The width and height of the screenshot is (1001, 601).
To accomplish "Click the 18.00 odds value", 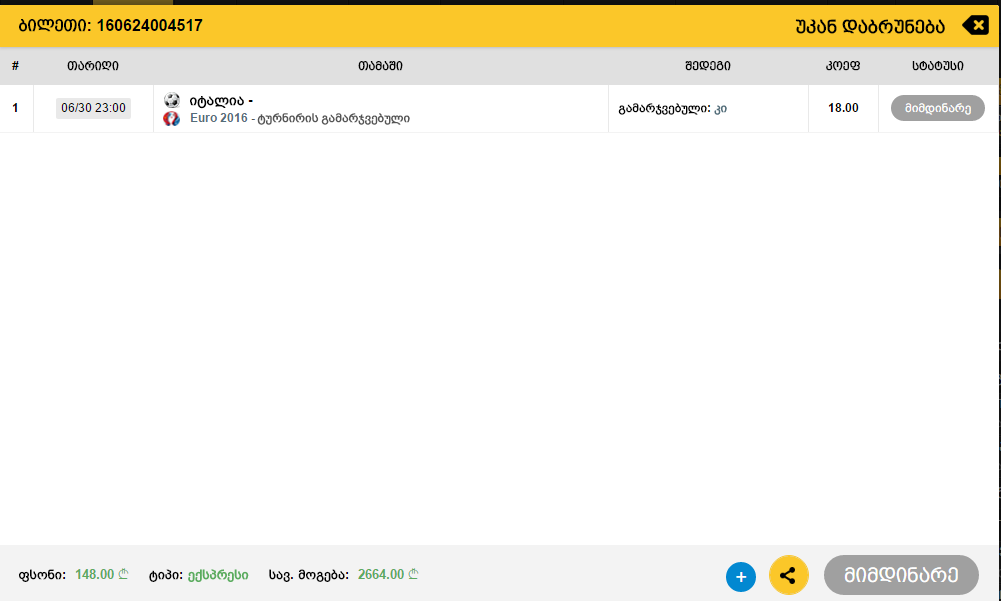I will (x=843, y=108).
